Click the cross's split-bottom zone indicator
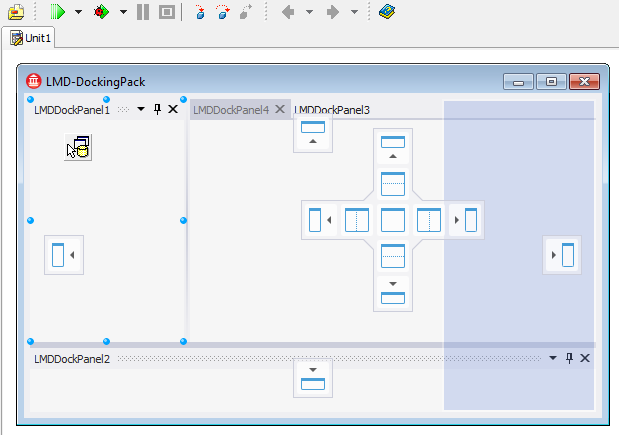Image resolution: width=619 pixels, height=435 pixels. [x=393, y=256]
